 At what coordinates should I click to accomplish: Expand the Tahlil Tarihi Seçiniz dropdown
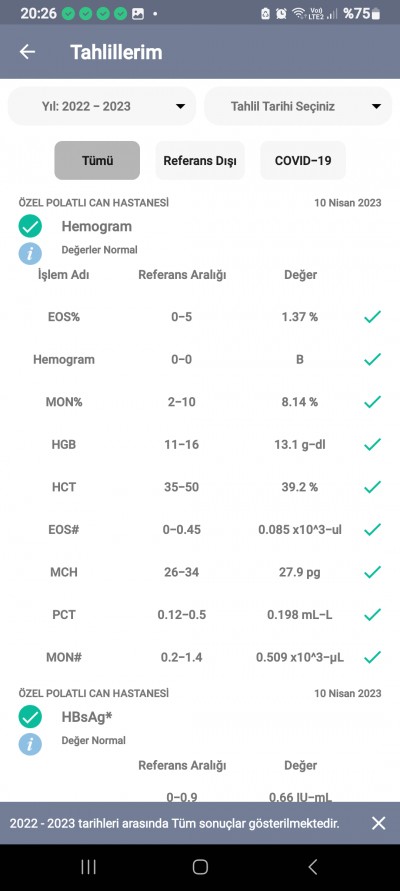298,106
